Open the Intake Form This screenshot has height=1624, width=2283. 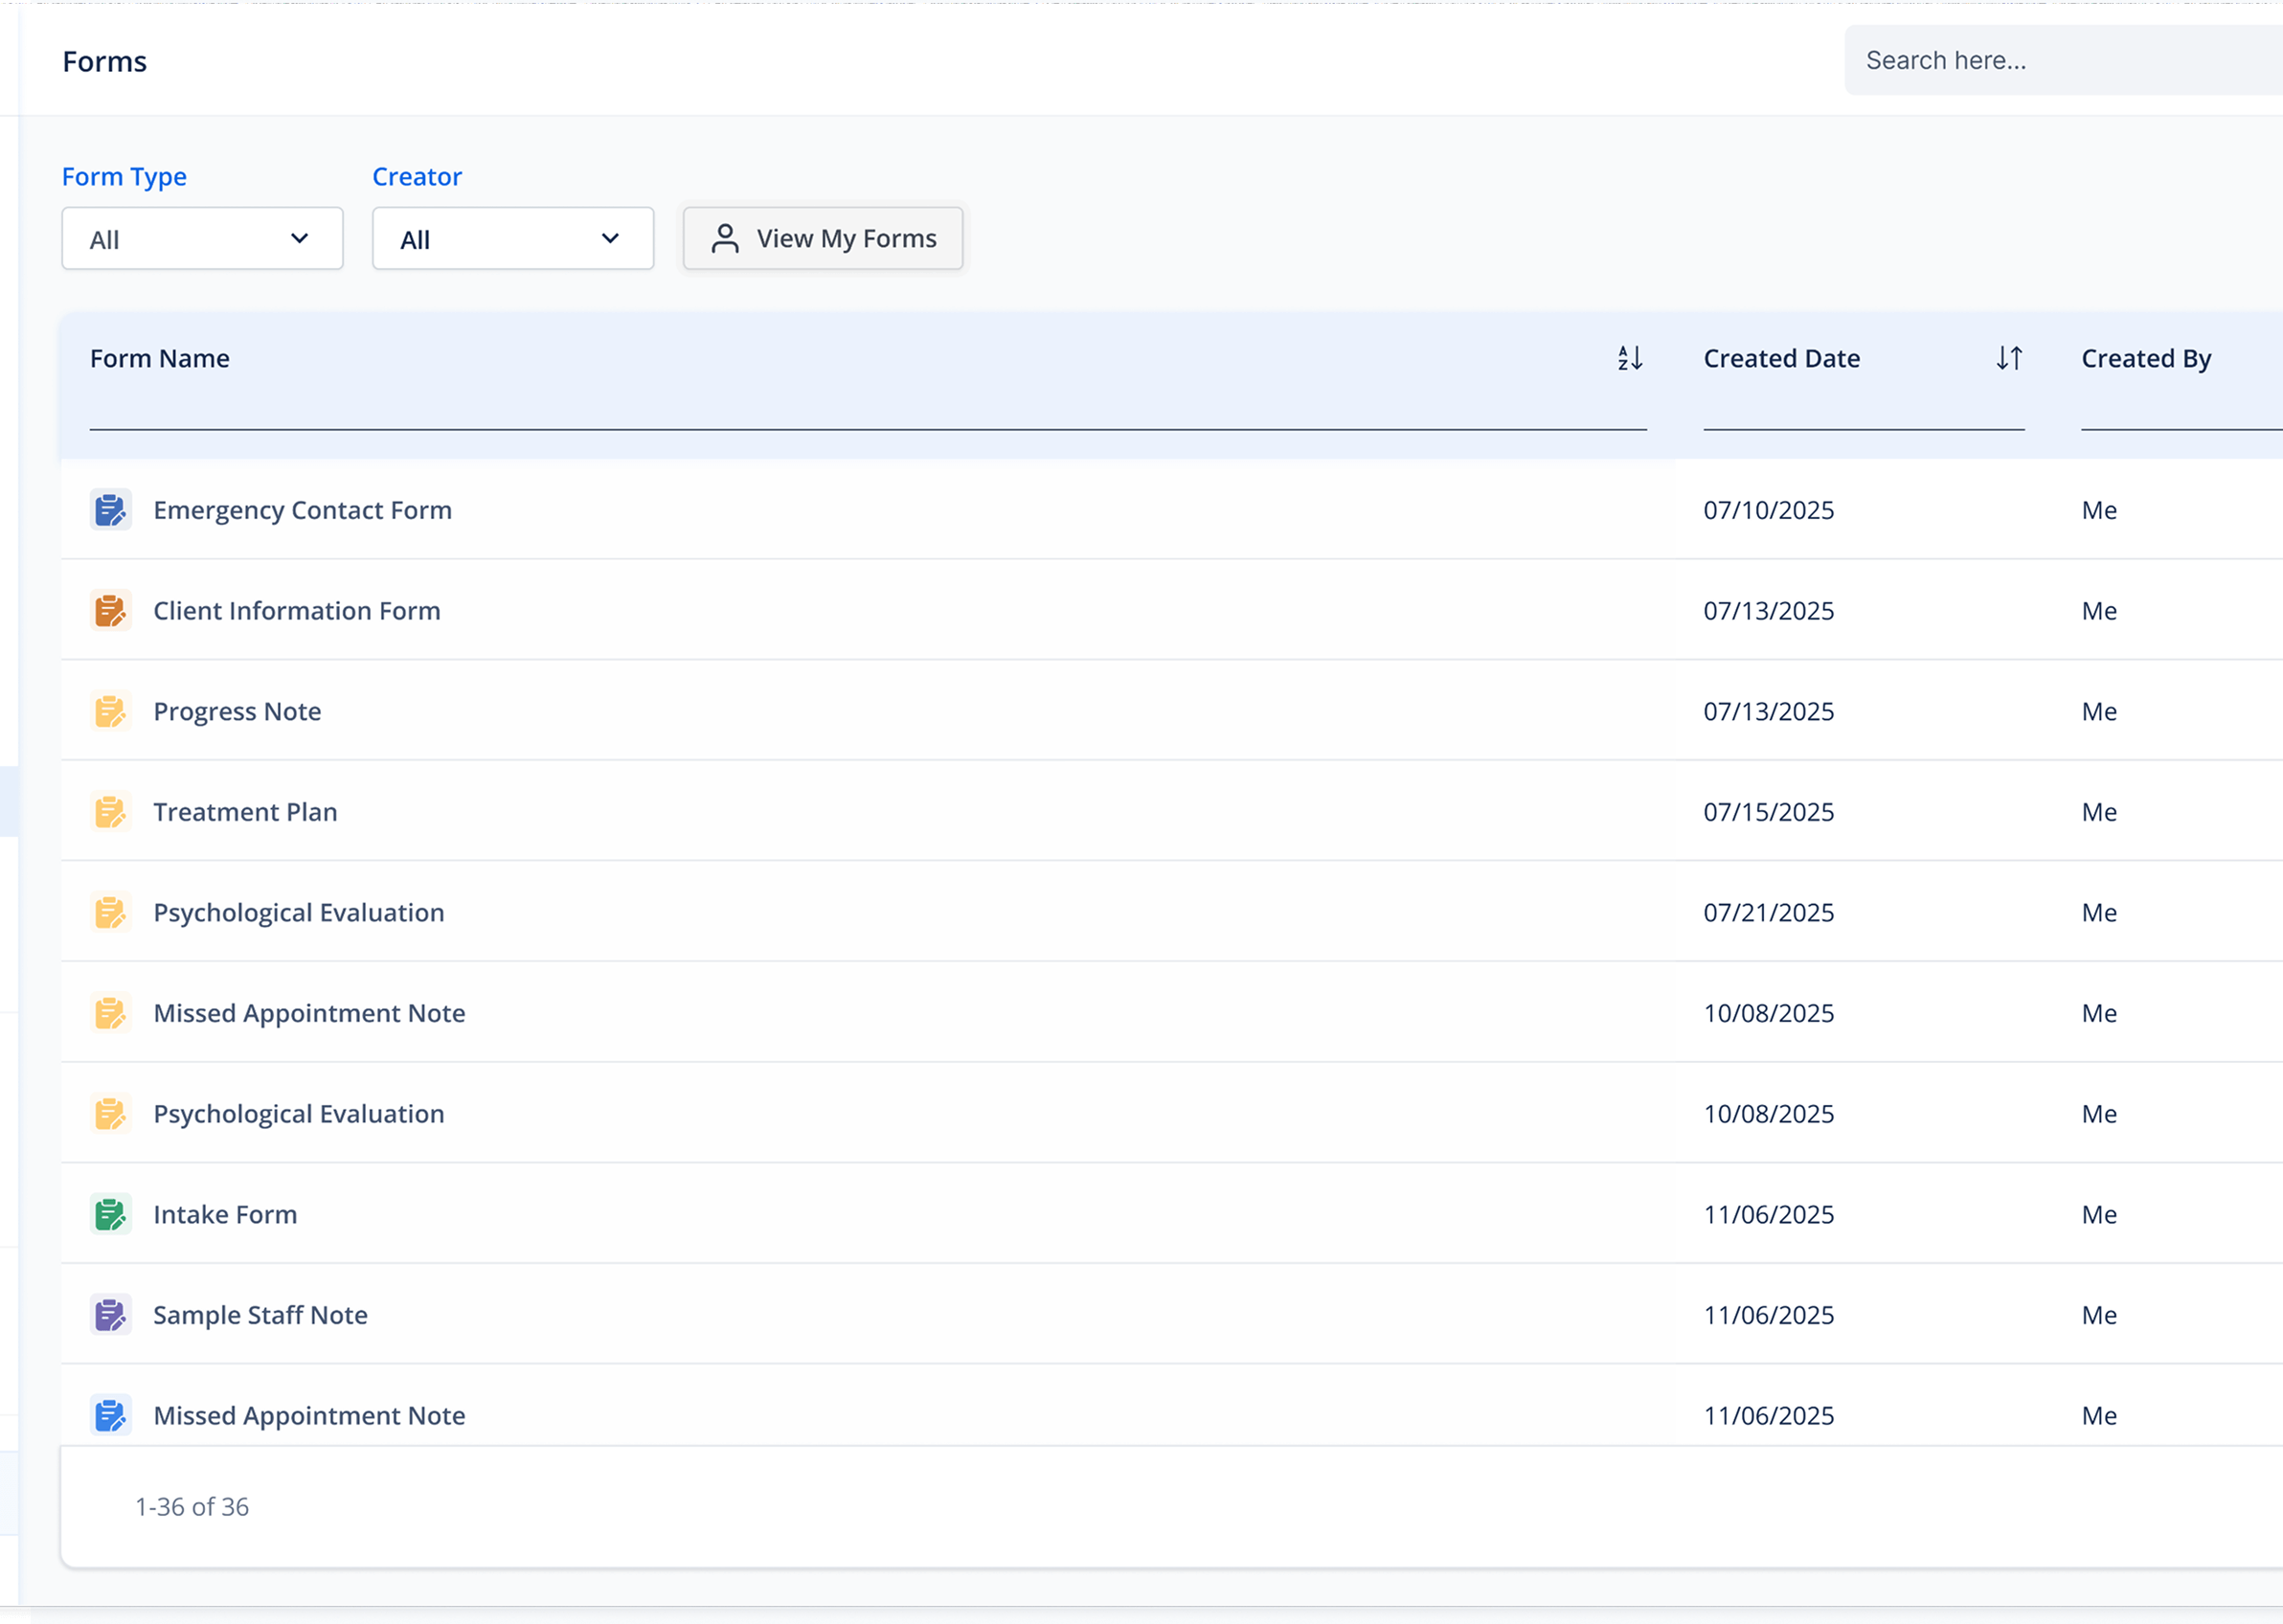(x=225, y=1214)
